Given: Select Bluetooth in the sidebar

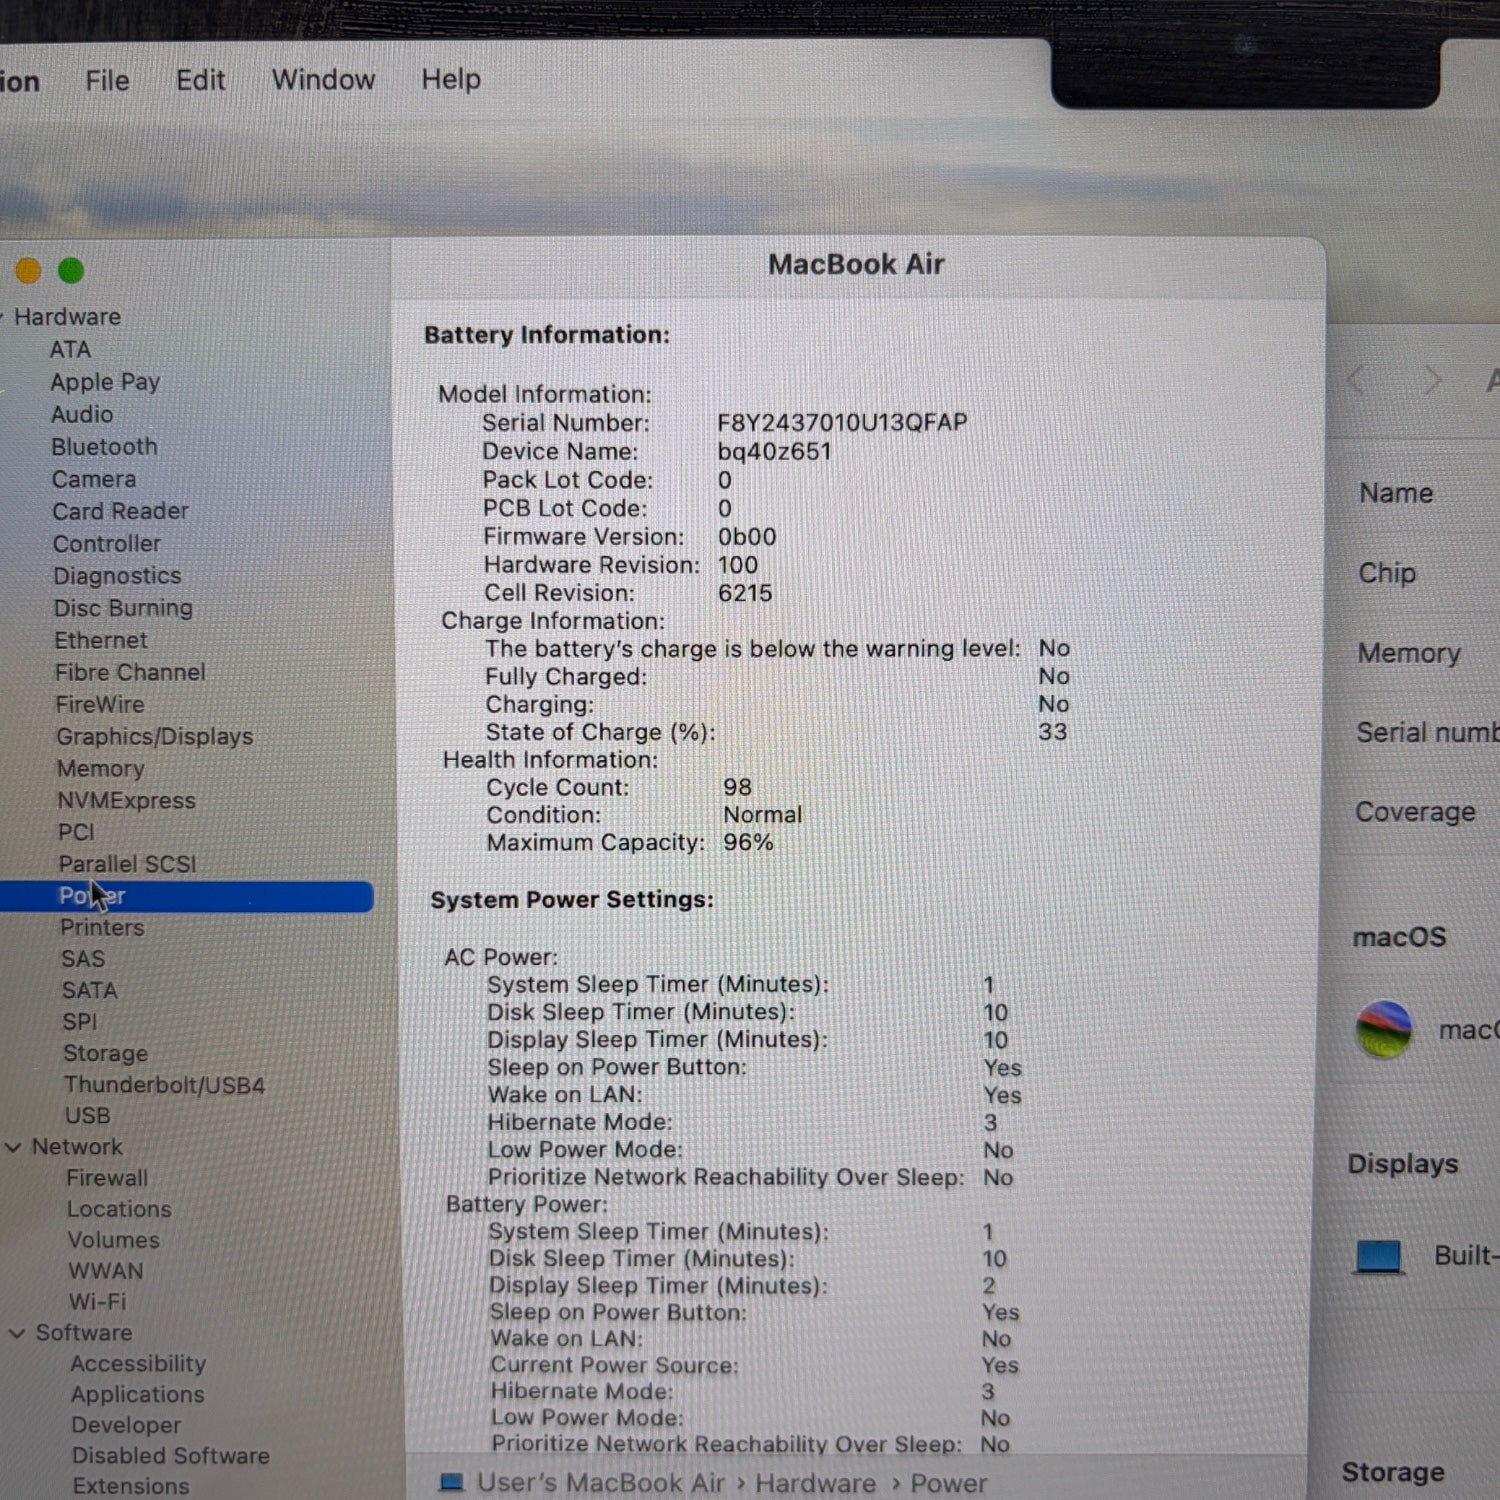Looking at the screenshot, I should coord(105,447).
